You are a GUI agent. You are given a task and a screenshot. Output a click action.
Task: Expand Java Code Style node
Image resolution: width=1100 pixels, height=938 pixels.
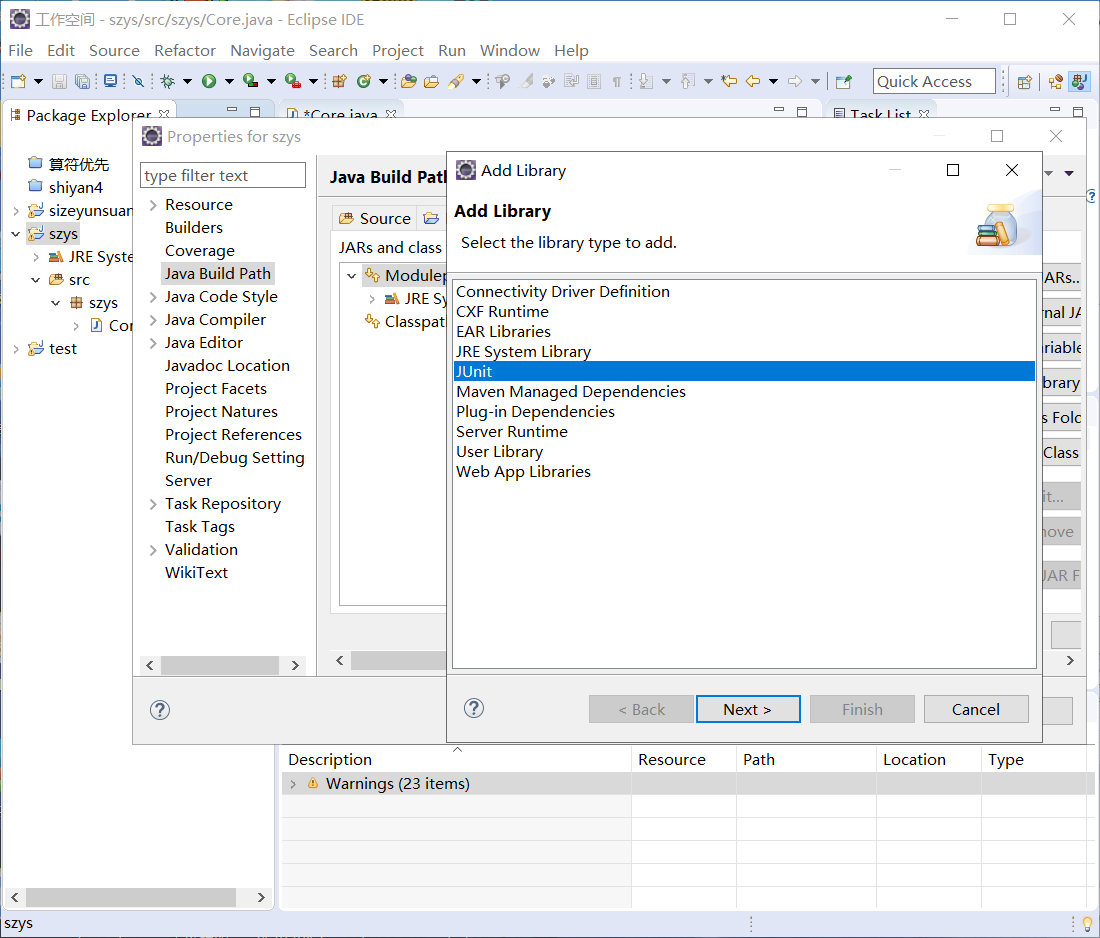(x=153, y=297)
